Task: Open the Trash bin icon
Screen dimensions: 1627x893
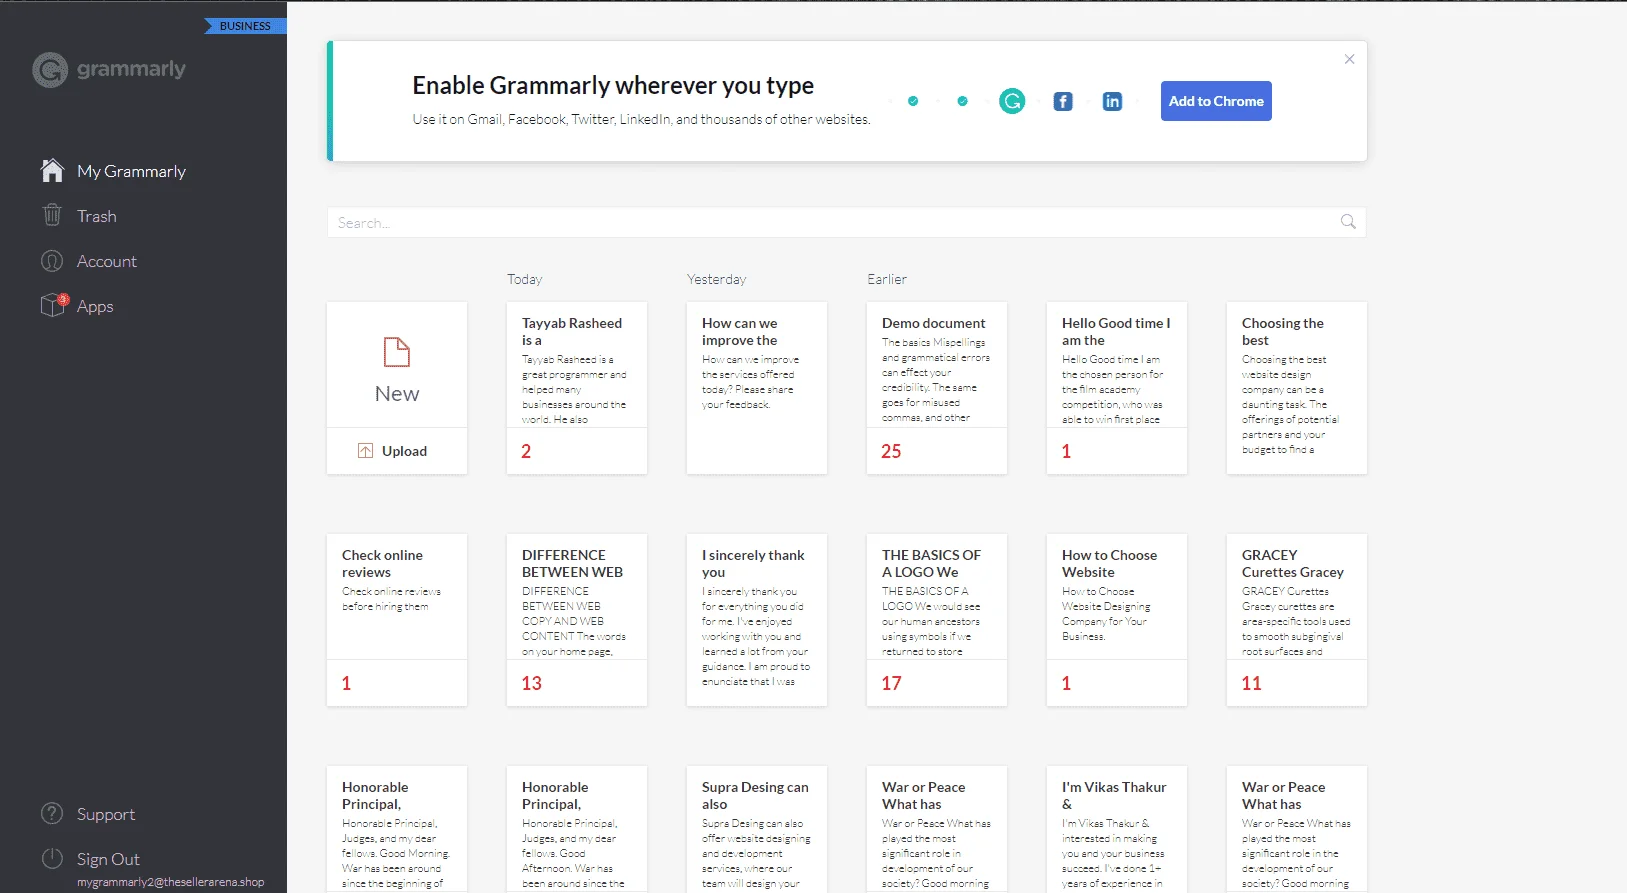Action: [52, 215]
